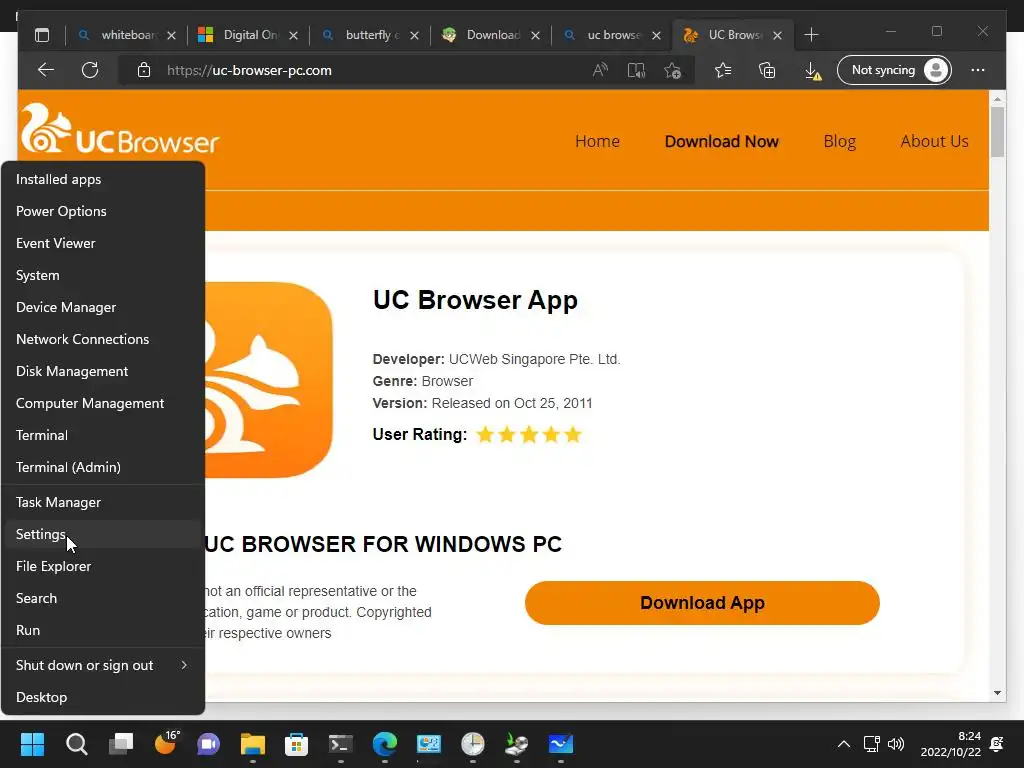Close the Digital Online tab
This screenshot has width=1024, height=768.
click(x=293, y=35)
